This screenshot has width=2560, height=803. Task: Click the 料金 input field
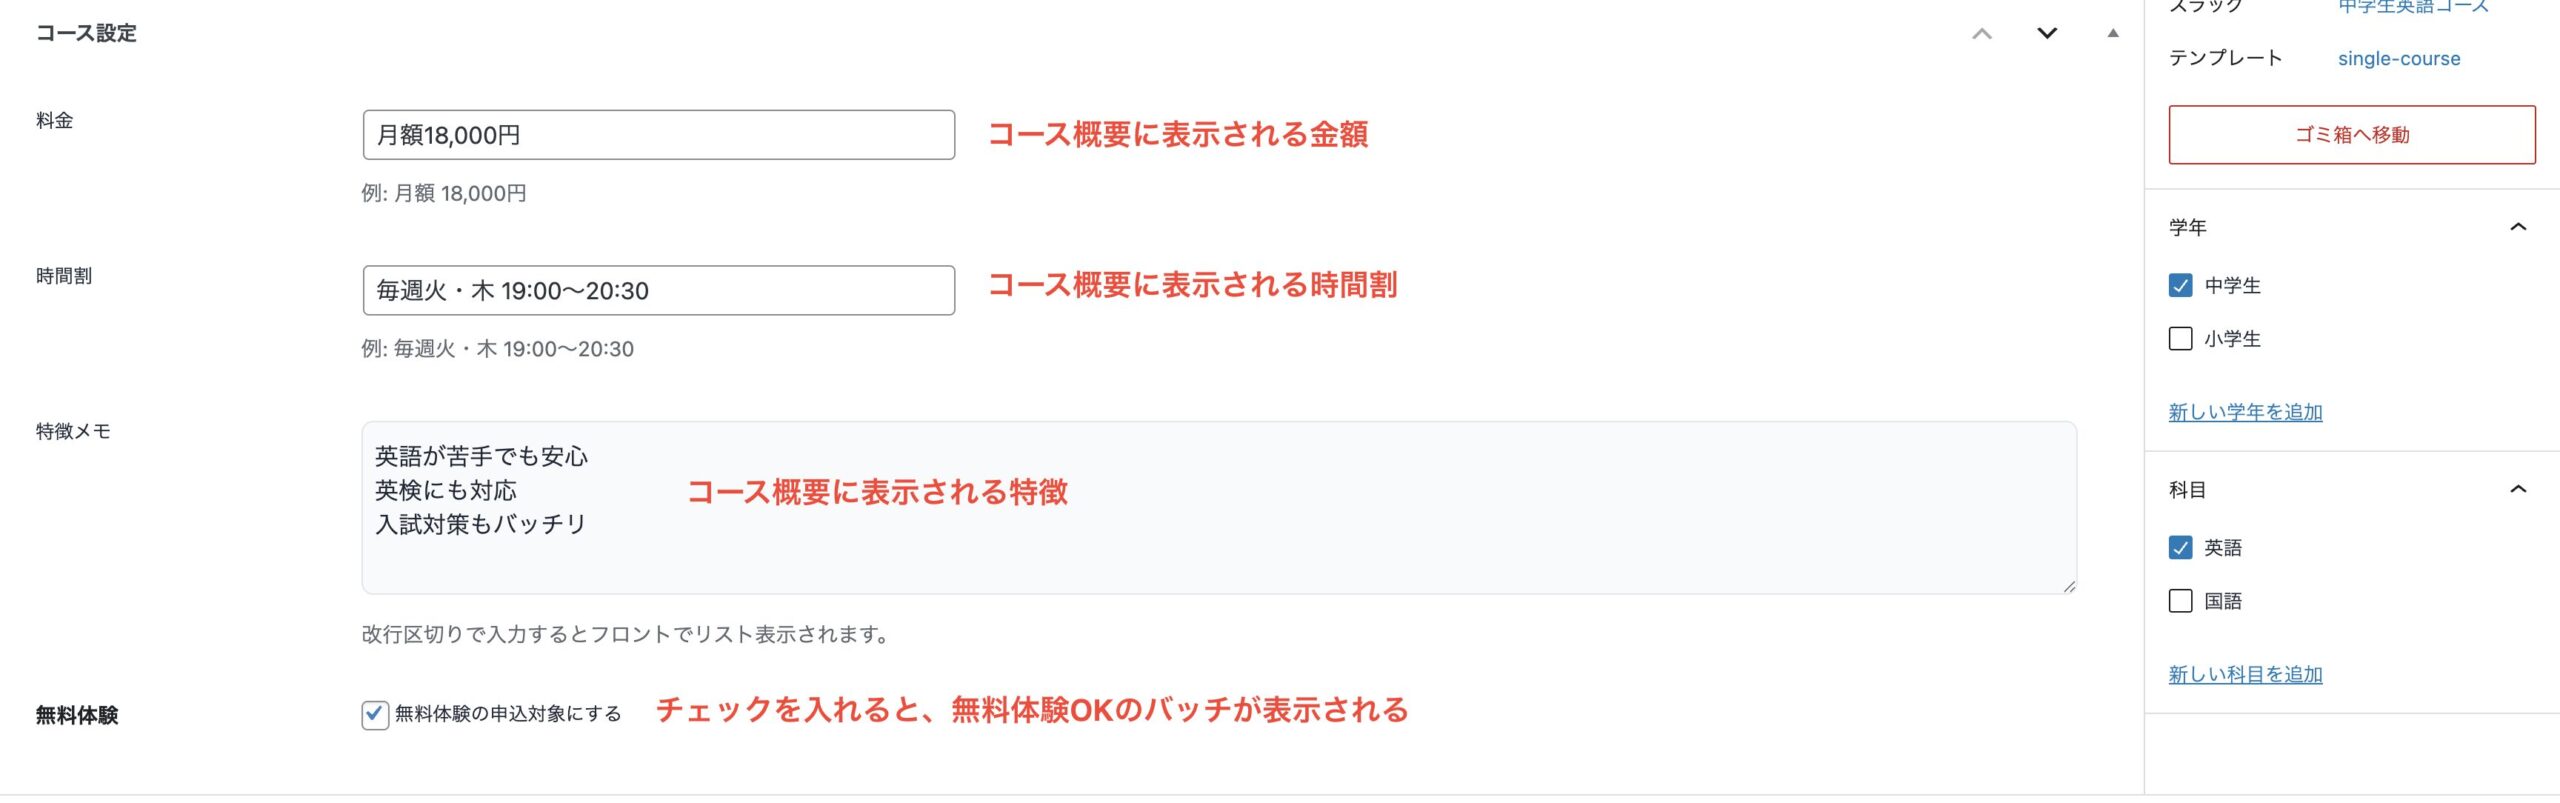point(658,135)
